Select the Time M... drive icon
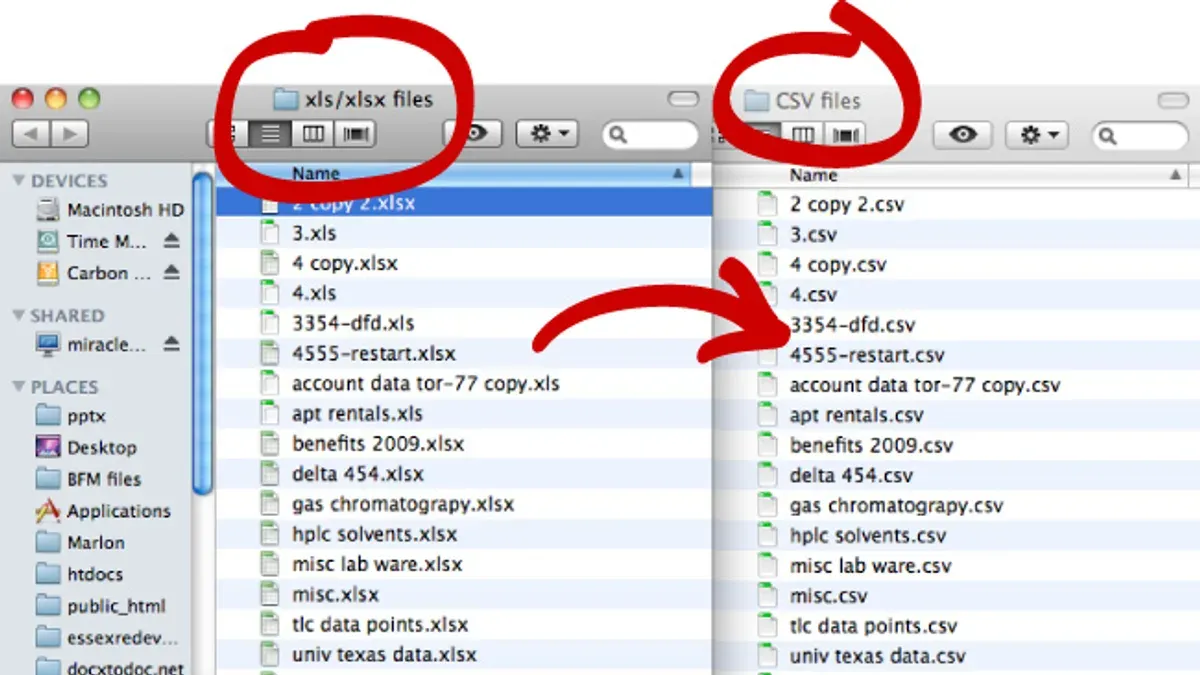Viewport: 1200px width, 675px height. coord(48,241)
